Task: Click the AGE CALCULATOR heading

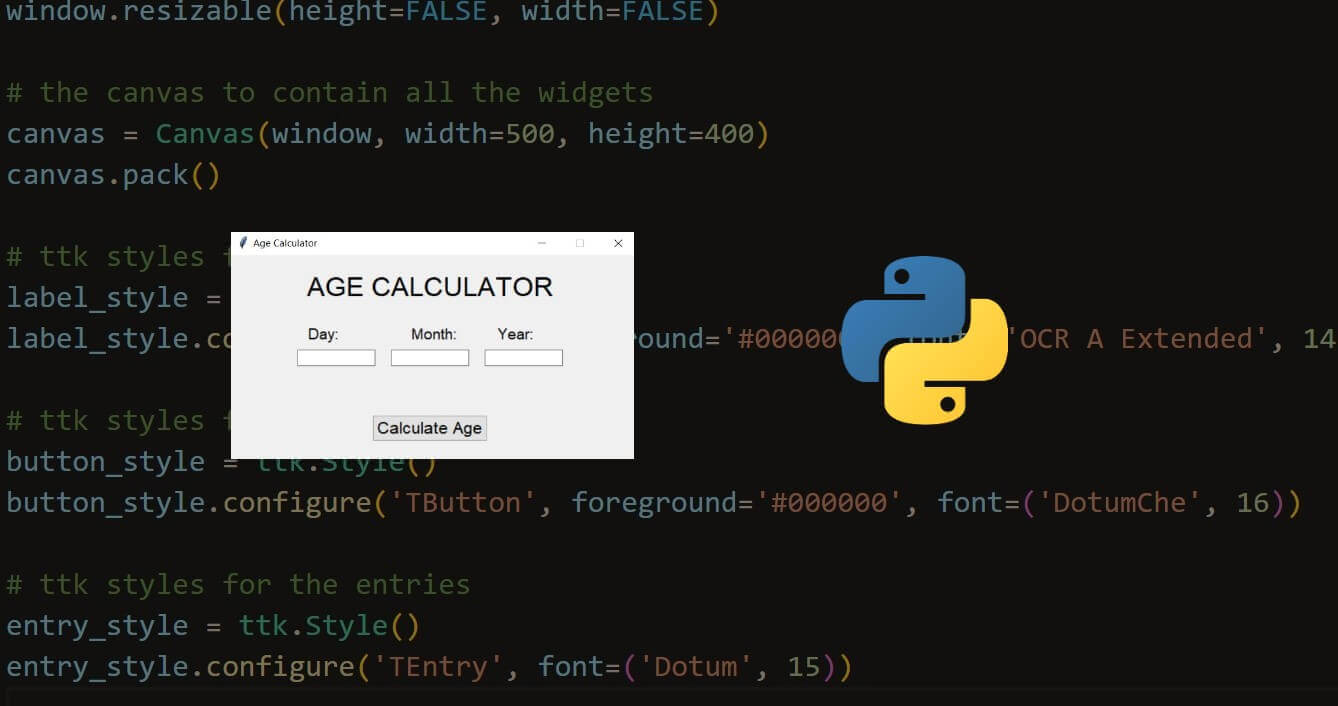Action: click(430, 287)
